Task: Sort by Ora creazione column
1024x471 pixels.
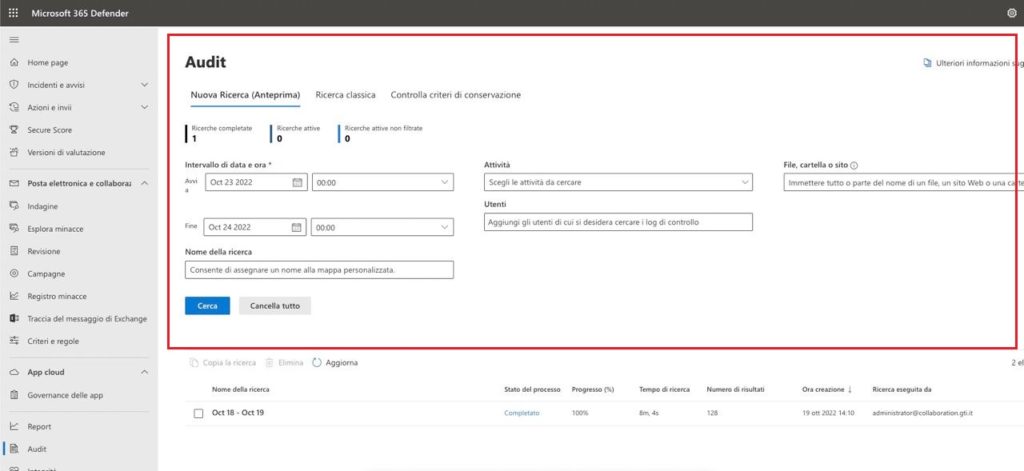Action: [x=827, y=389]
